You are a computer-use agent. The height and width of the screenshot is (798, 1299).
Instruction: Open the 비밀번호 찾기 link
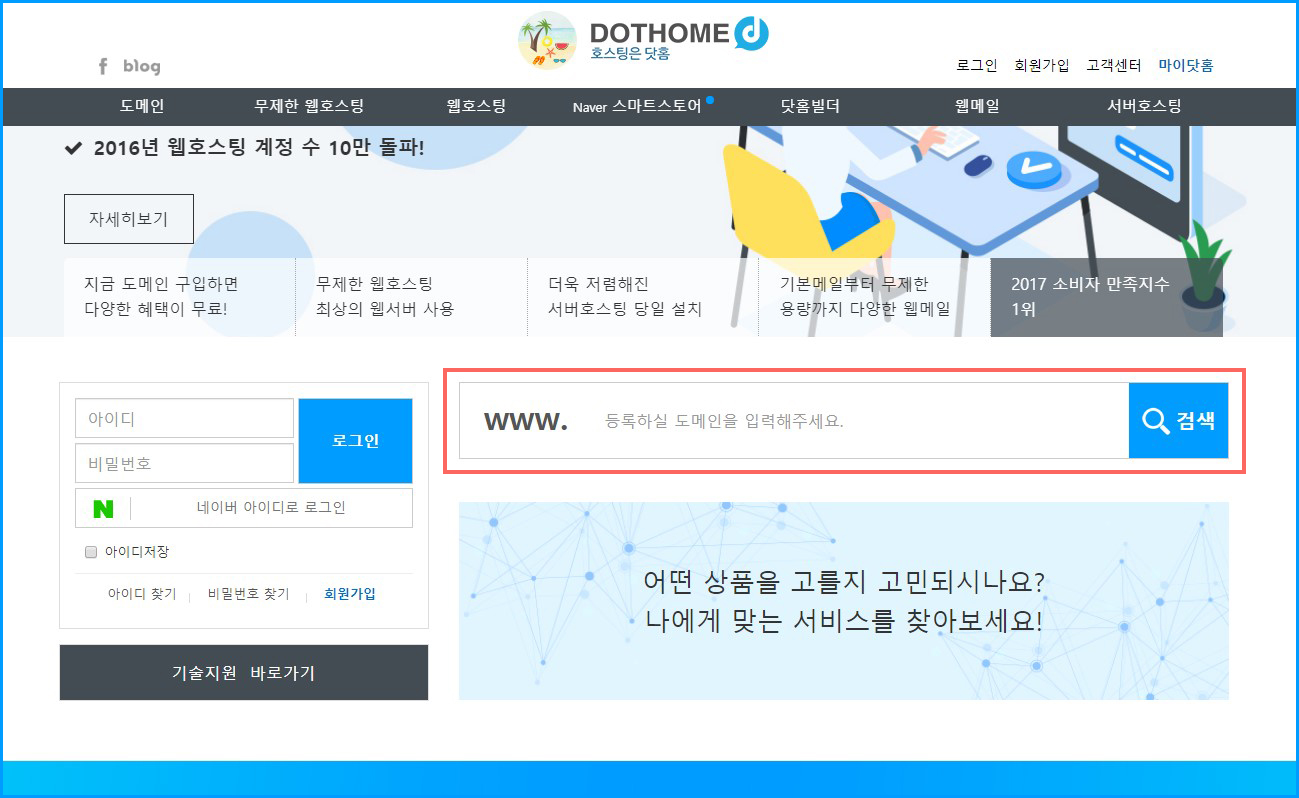click(249, 594)
